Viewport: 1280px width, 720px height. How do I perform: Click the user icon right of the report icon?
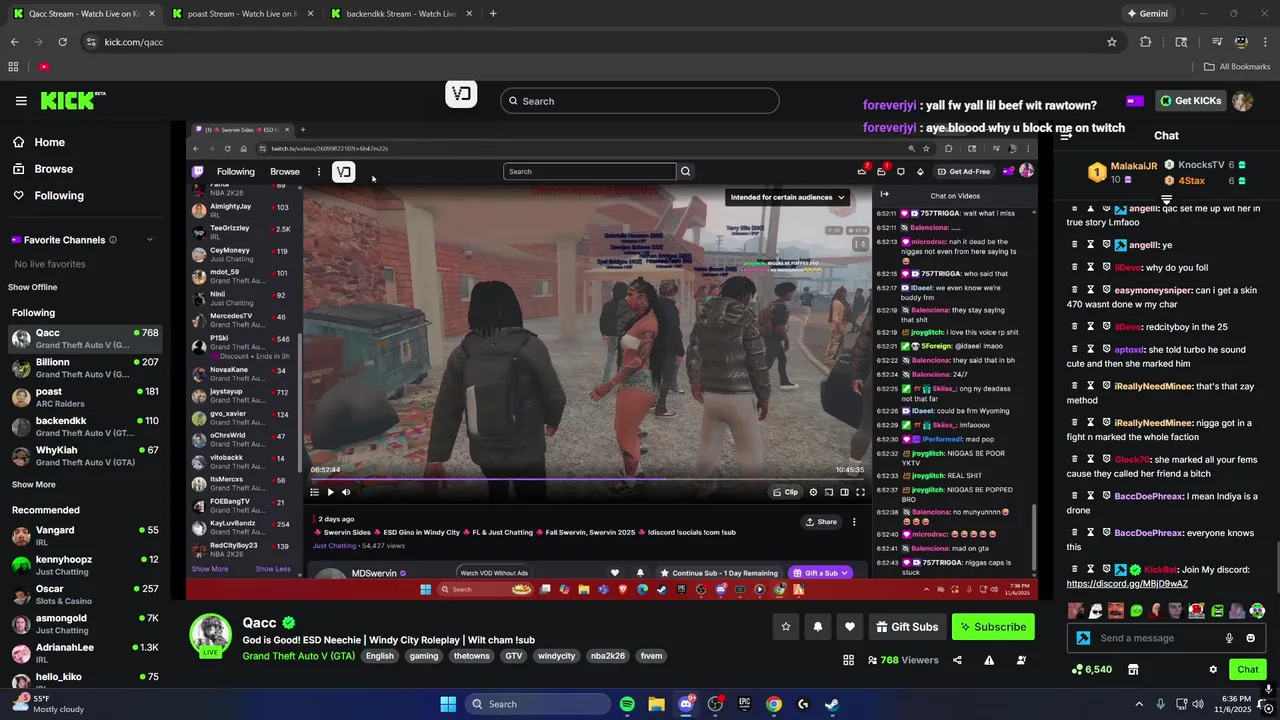coord(1021,660)
